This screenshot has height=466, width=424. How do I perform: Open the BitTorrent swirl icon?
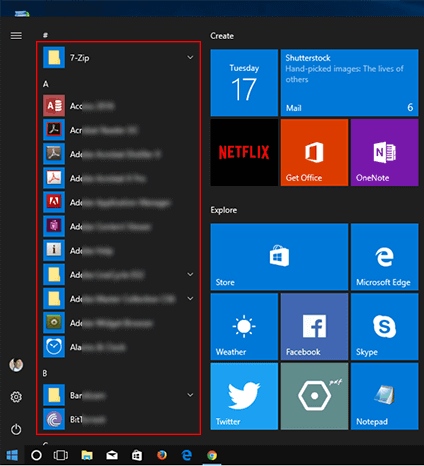tap(54, 419)
